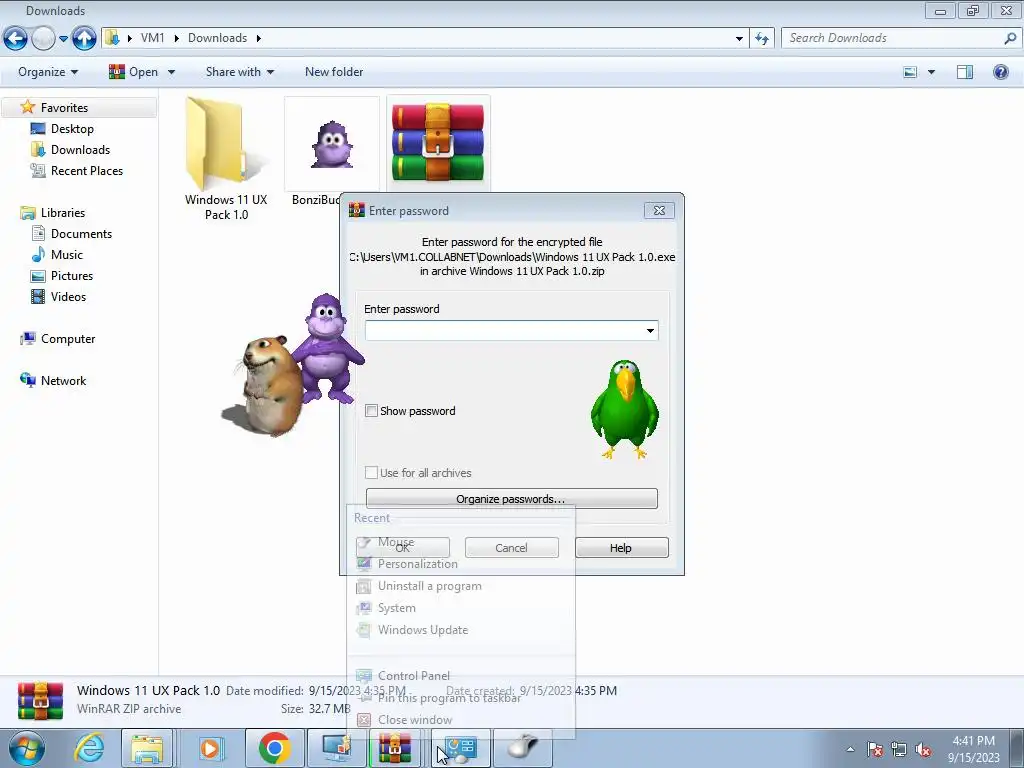
Task: Open Windows Explorer taskbar icon
Action: (147, 748)
